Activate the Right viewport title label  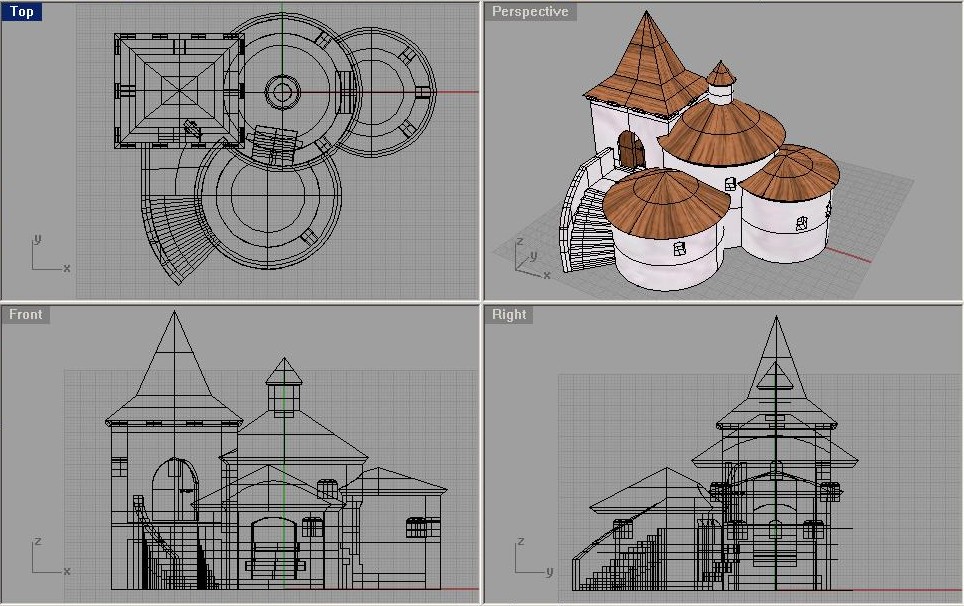pyautogui.click(x=508, y=314)
